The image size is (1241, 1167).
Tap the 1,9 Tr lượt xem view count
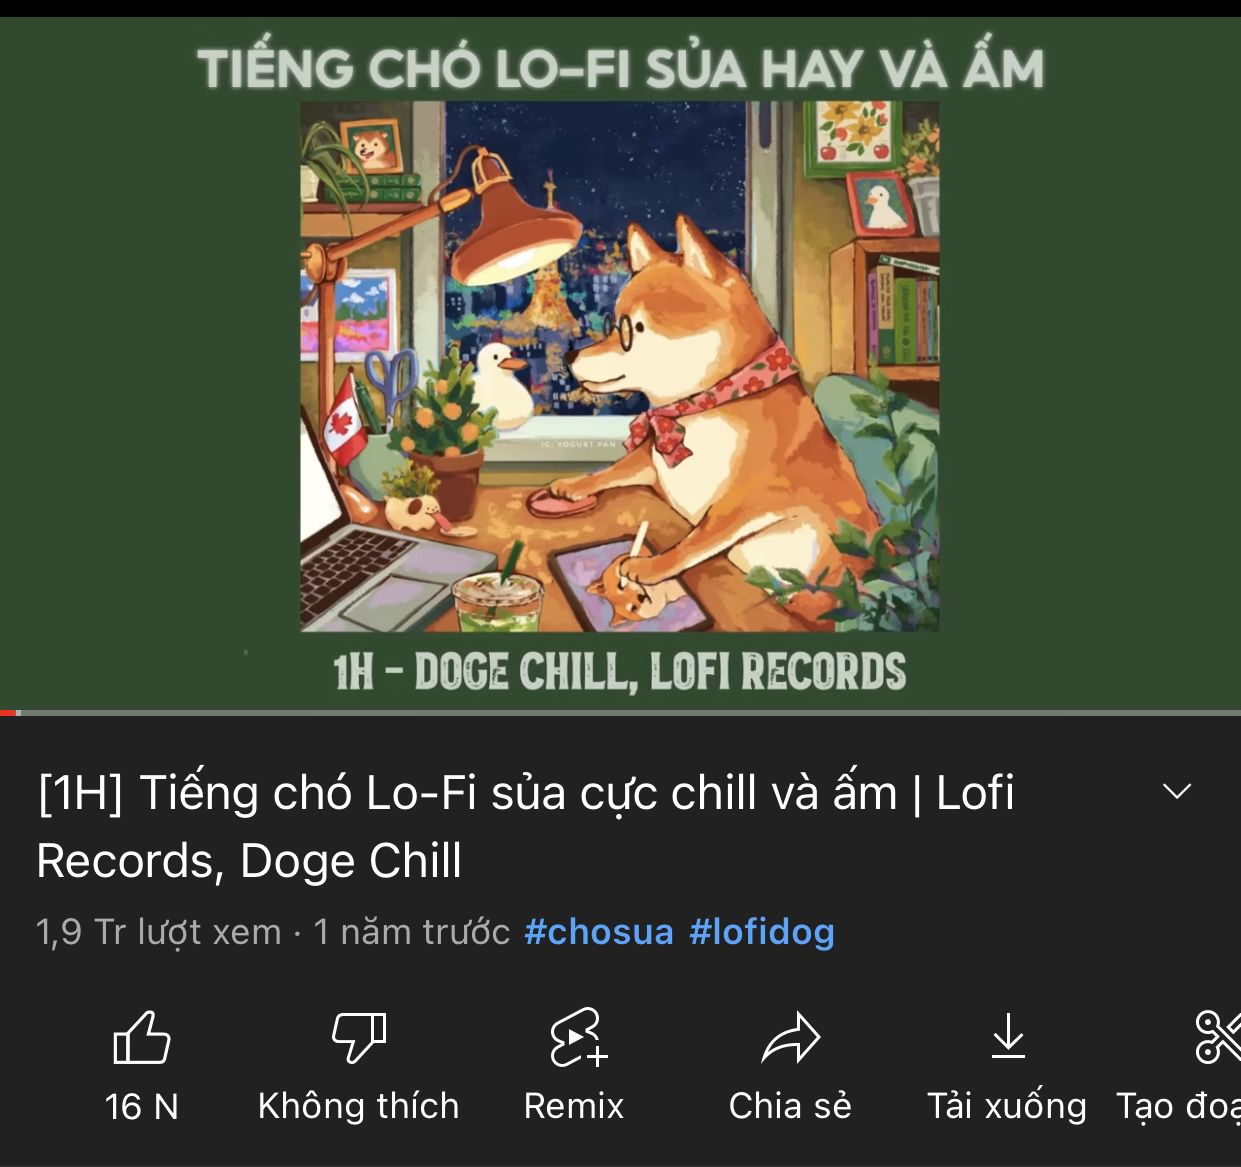tap(159, 931)
